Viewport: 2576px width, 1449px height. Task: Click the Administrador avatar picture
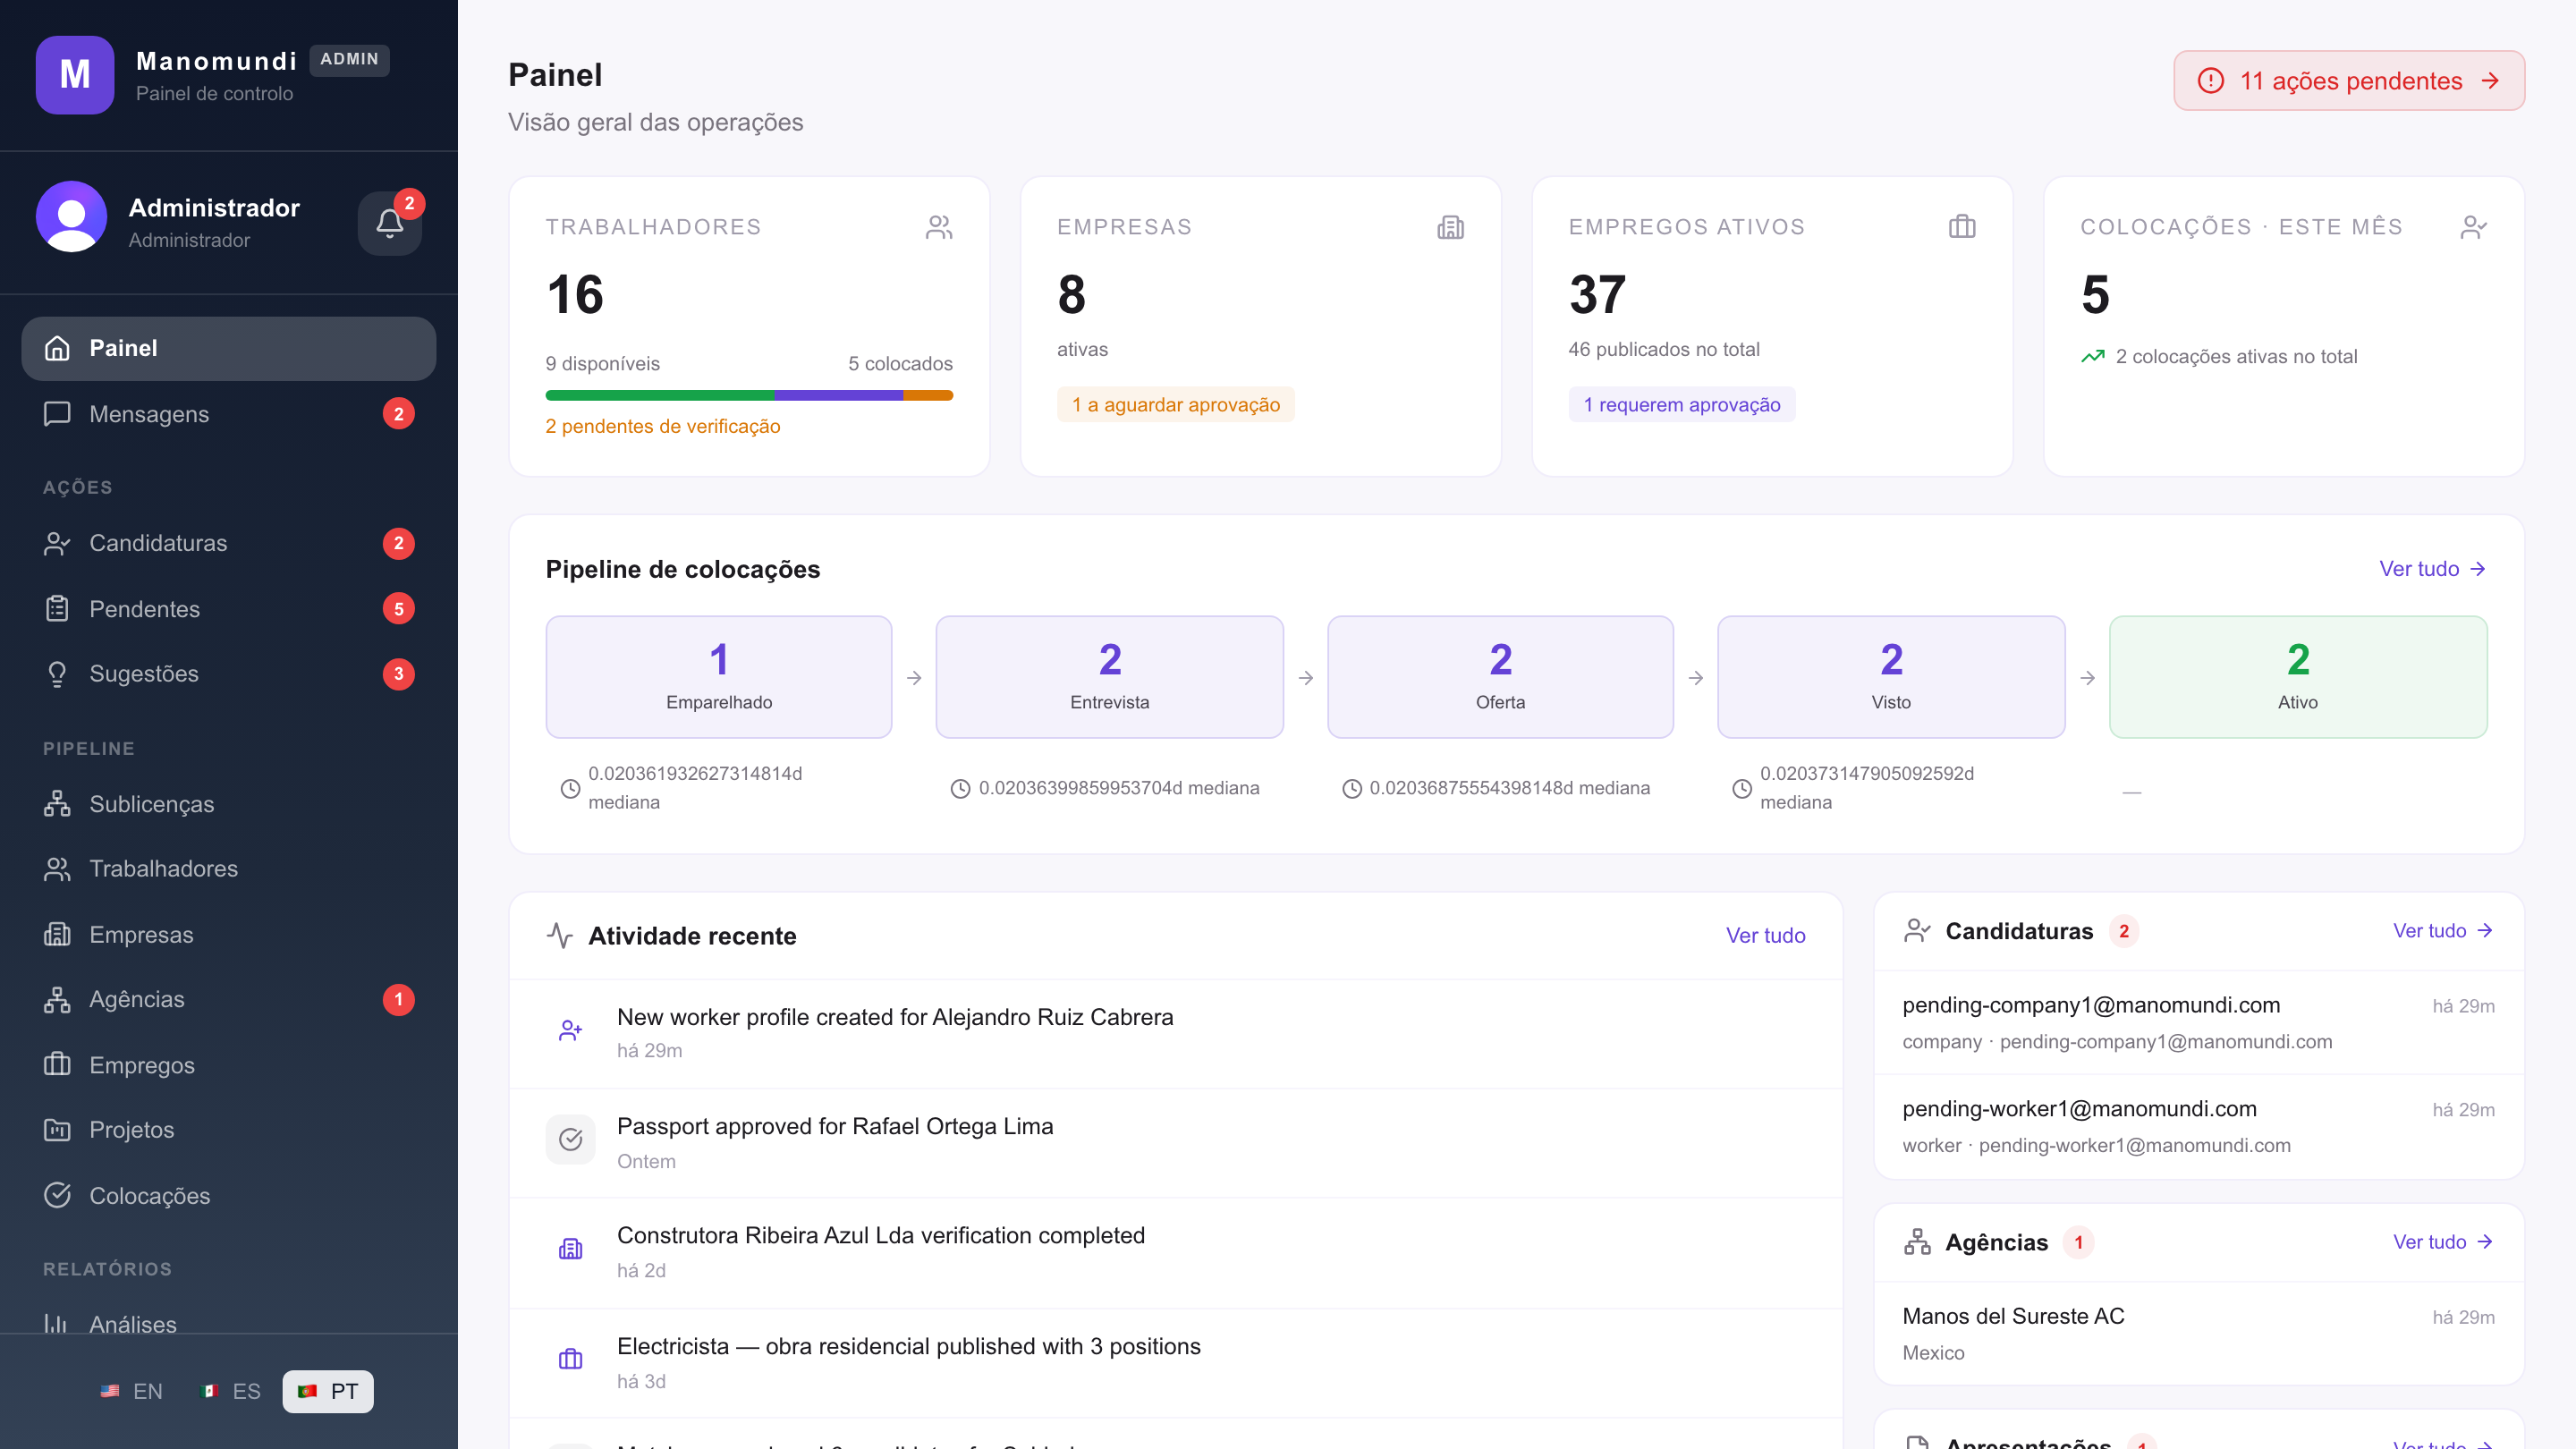72,216
